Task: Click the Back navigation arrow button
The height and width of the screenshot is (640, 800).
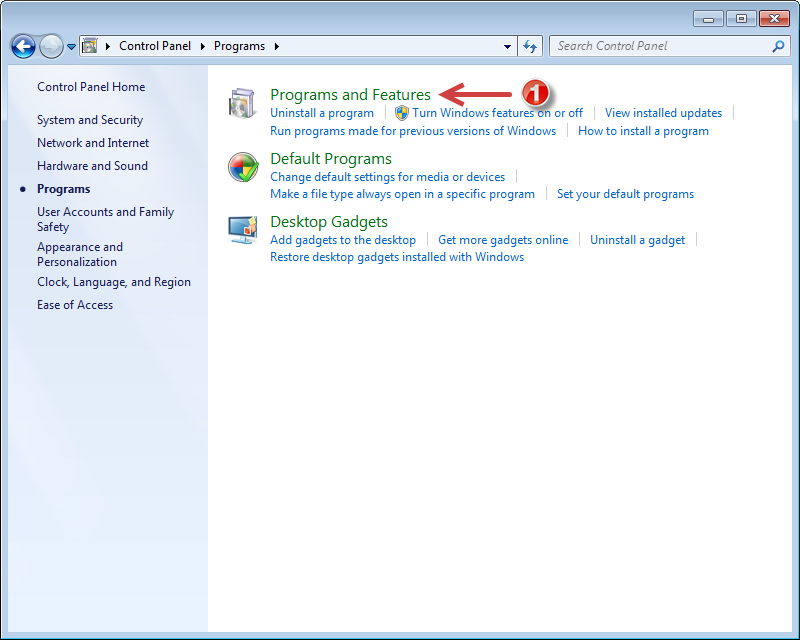Action: point(23,46)
